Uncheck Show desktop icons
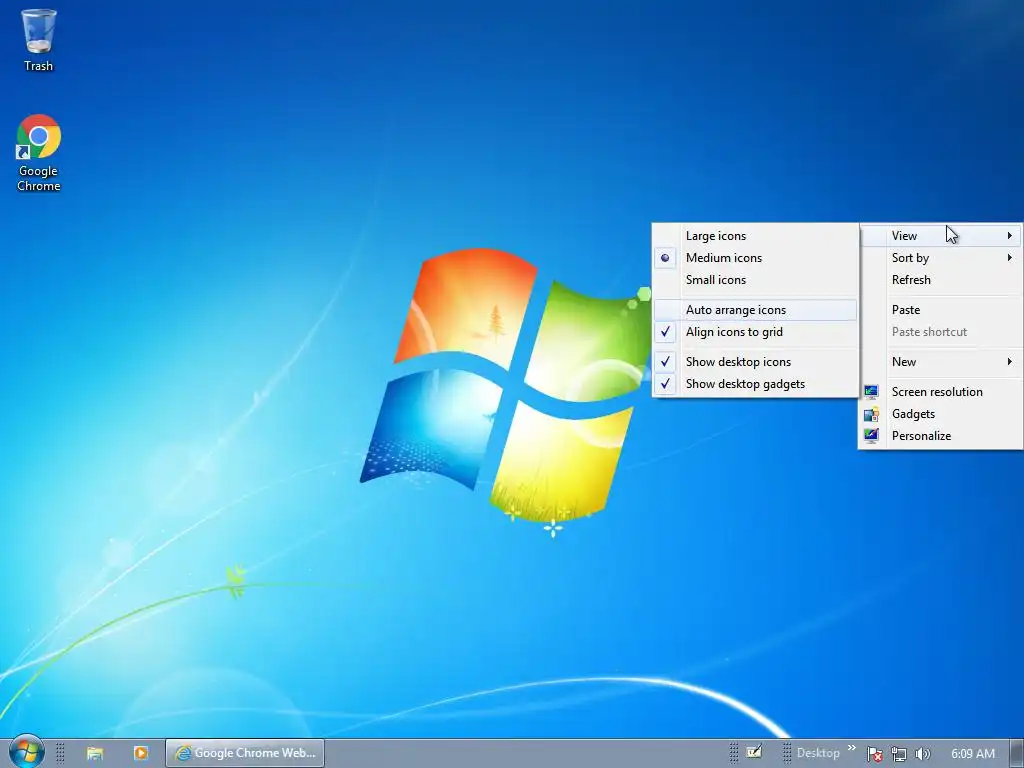Image resolution: width=1024 pixels, height=768 pixels. tap(756, 362)
